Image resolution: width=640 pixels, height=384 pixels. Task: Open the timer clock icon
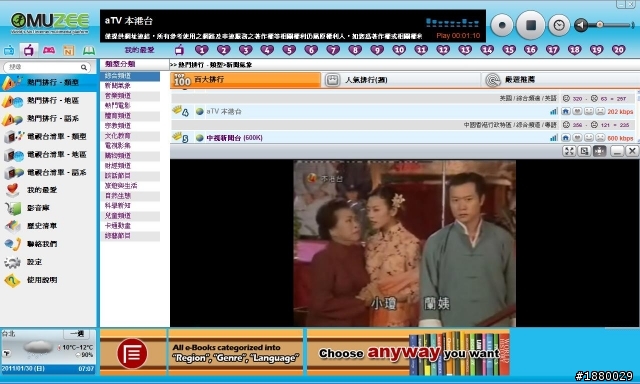click(x=559, y=25)
